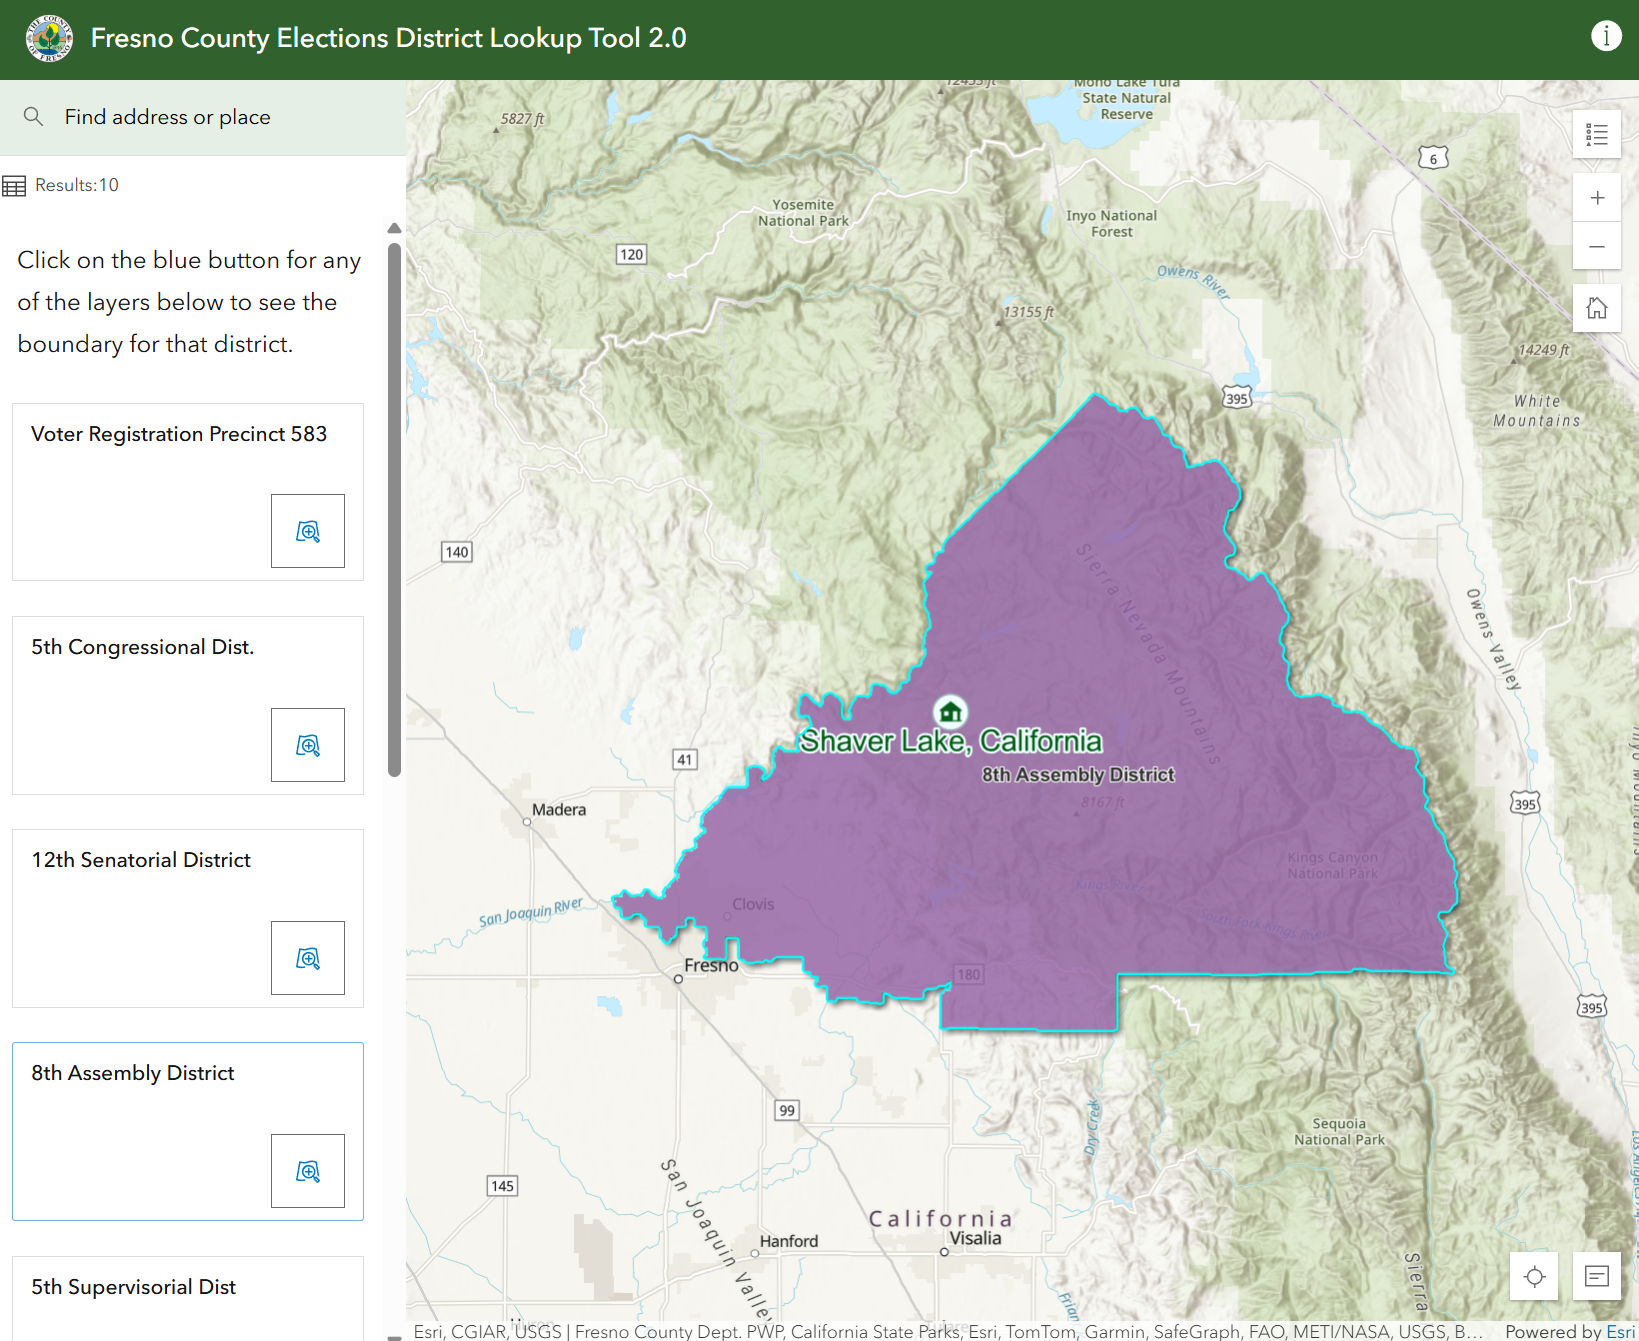Zoom to 12th Senatorial District boundary
The width and height of the screenshot is (1639, 1341).
(x=308, y=958)
